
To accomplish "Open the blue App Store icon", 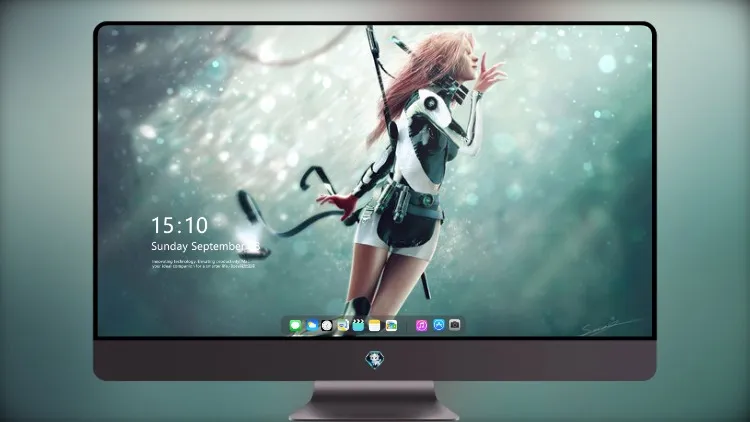I will [439, 325].
